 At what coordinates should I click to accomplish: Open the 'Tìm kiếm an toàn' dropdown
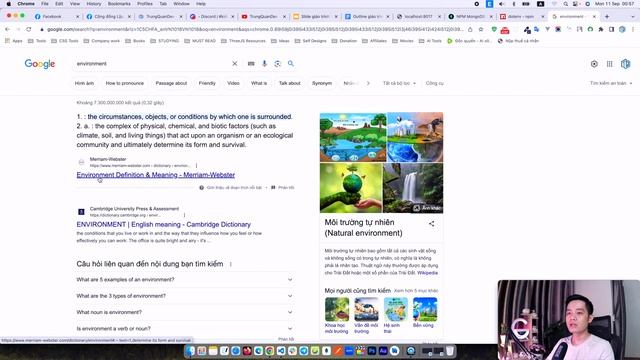pos(611,83)
